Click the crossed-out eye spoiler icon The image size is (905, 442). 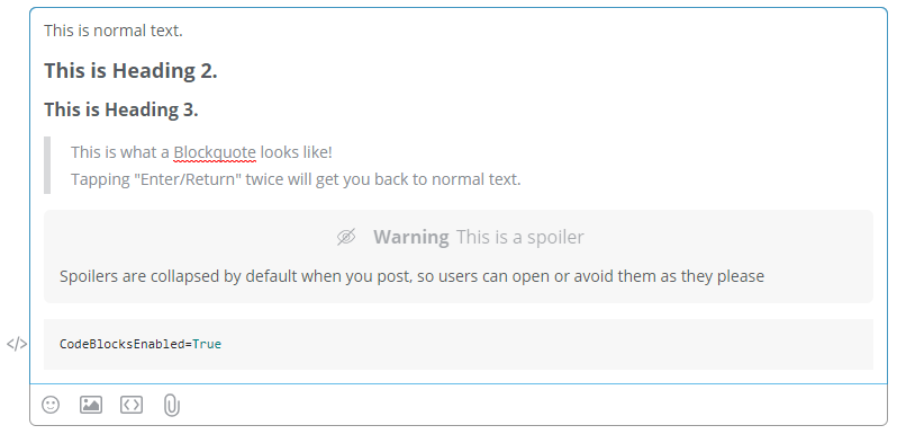point(347,237)
